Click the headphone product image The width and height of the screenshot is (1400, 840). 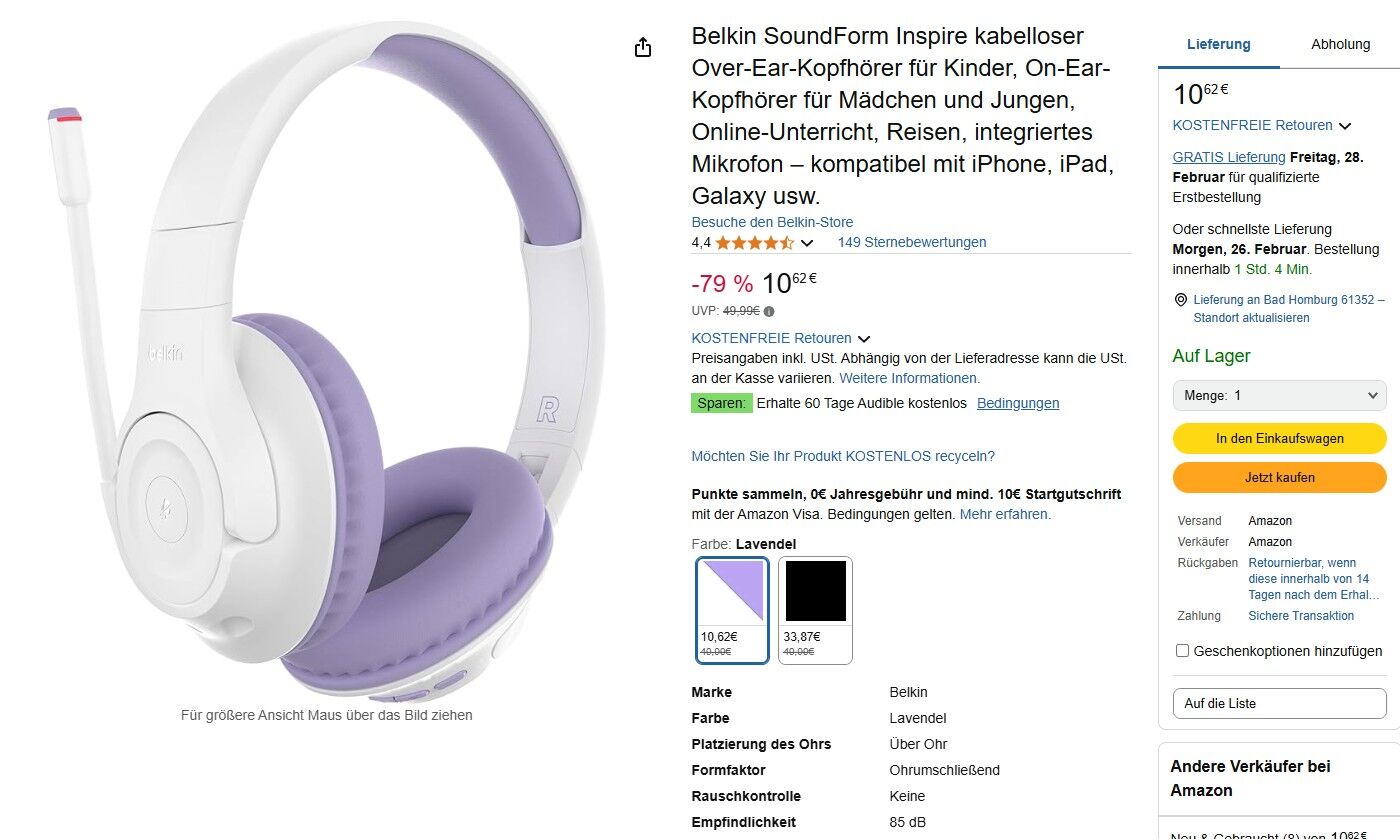coord(327,360)
